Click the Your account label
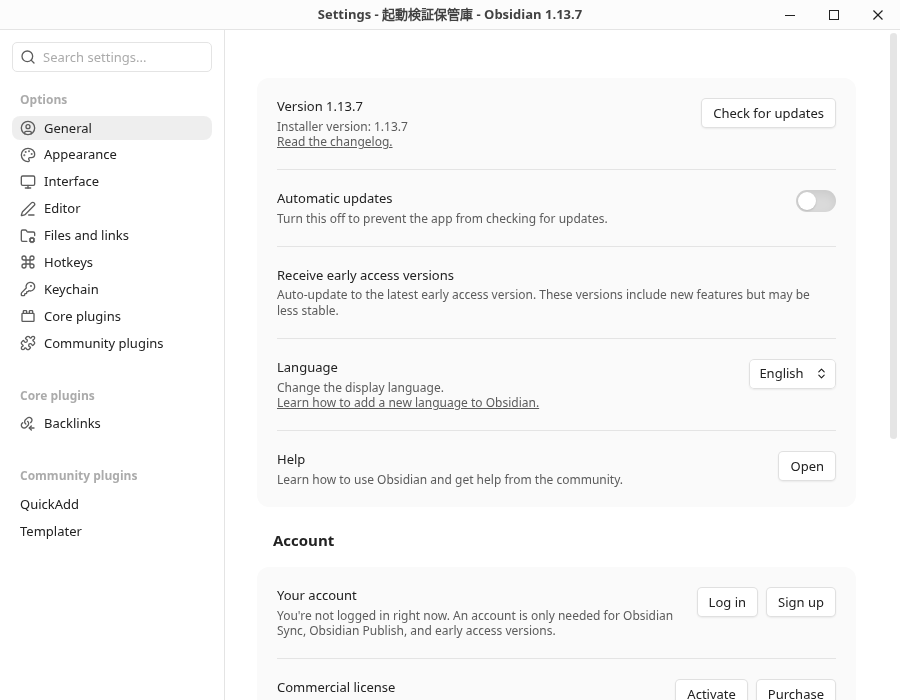The width and height of the screenshot is (900, 700). pyautogui.click(x=316, y=596)
